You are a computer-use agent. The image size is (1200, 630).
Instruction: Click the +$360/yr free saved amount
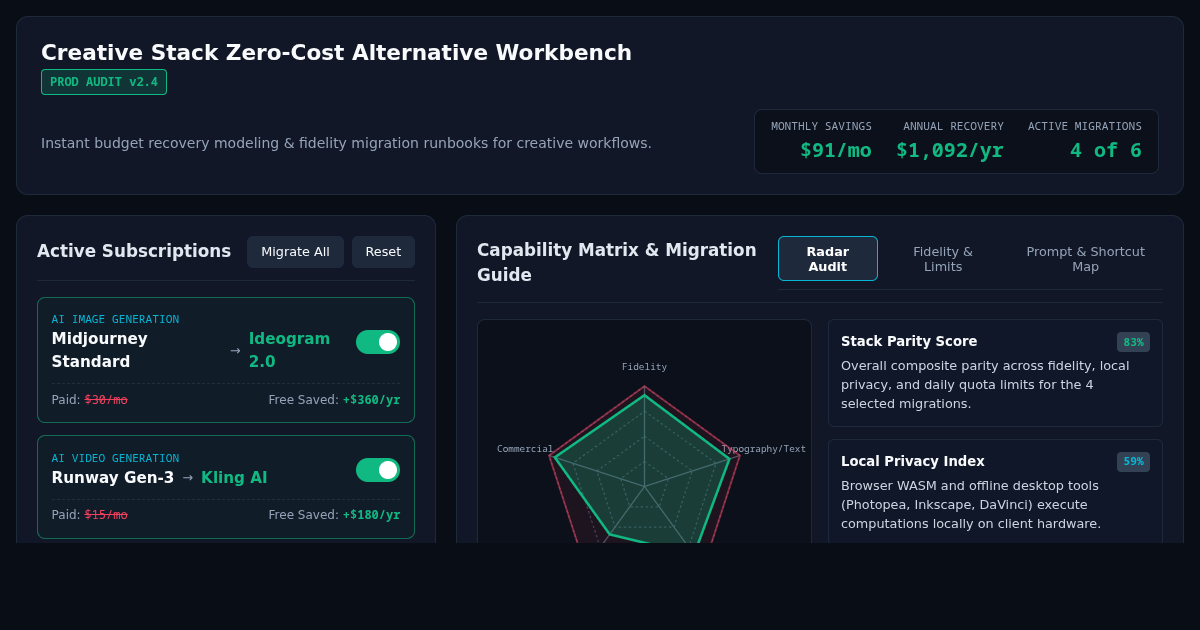[x=371, y=400]
